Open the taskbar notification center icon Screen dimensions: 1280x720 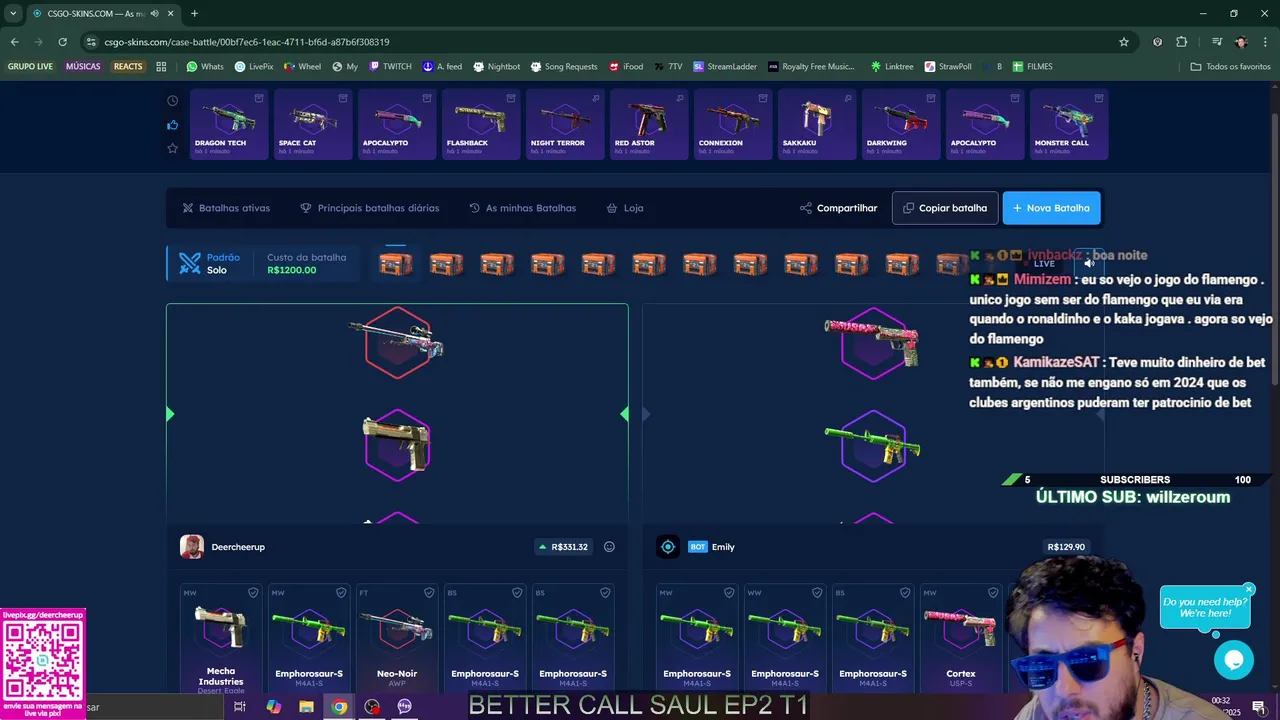pos(1259,707)
